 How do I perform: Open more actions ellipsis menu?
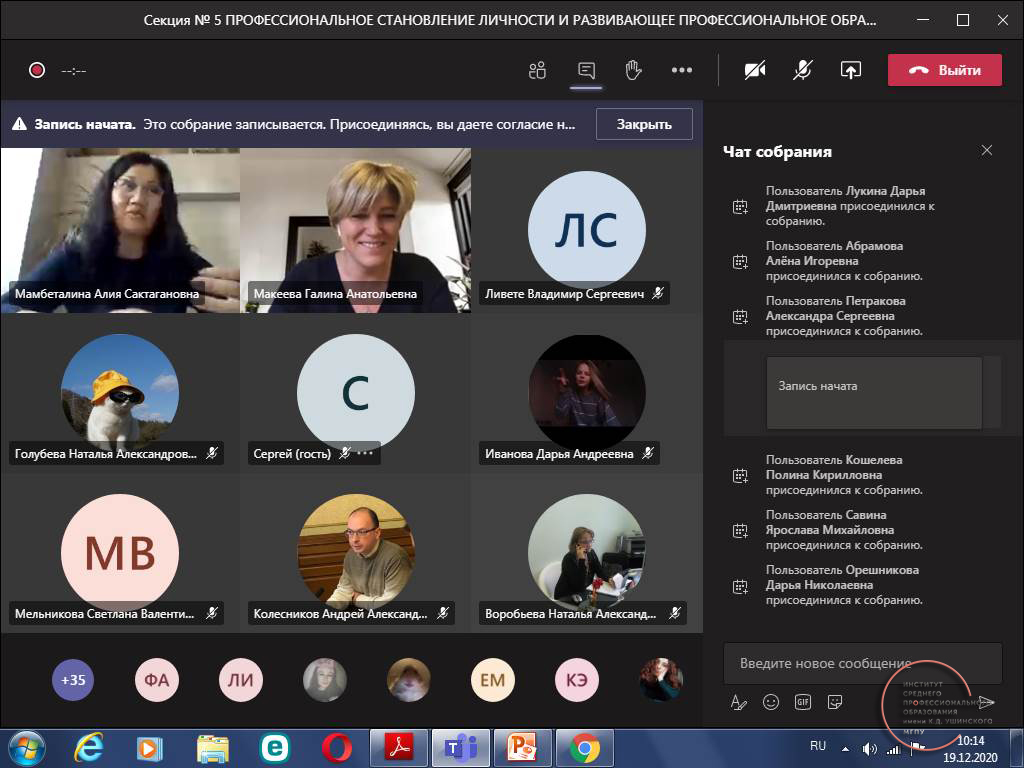[x=682, y=70]
